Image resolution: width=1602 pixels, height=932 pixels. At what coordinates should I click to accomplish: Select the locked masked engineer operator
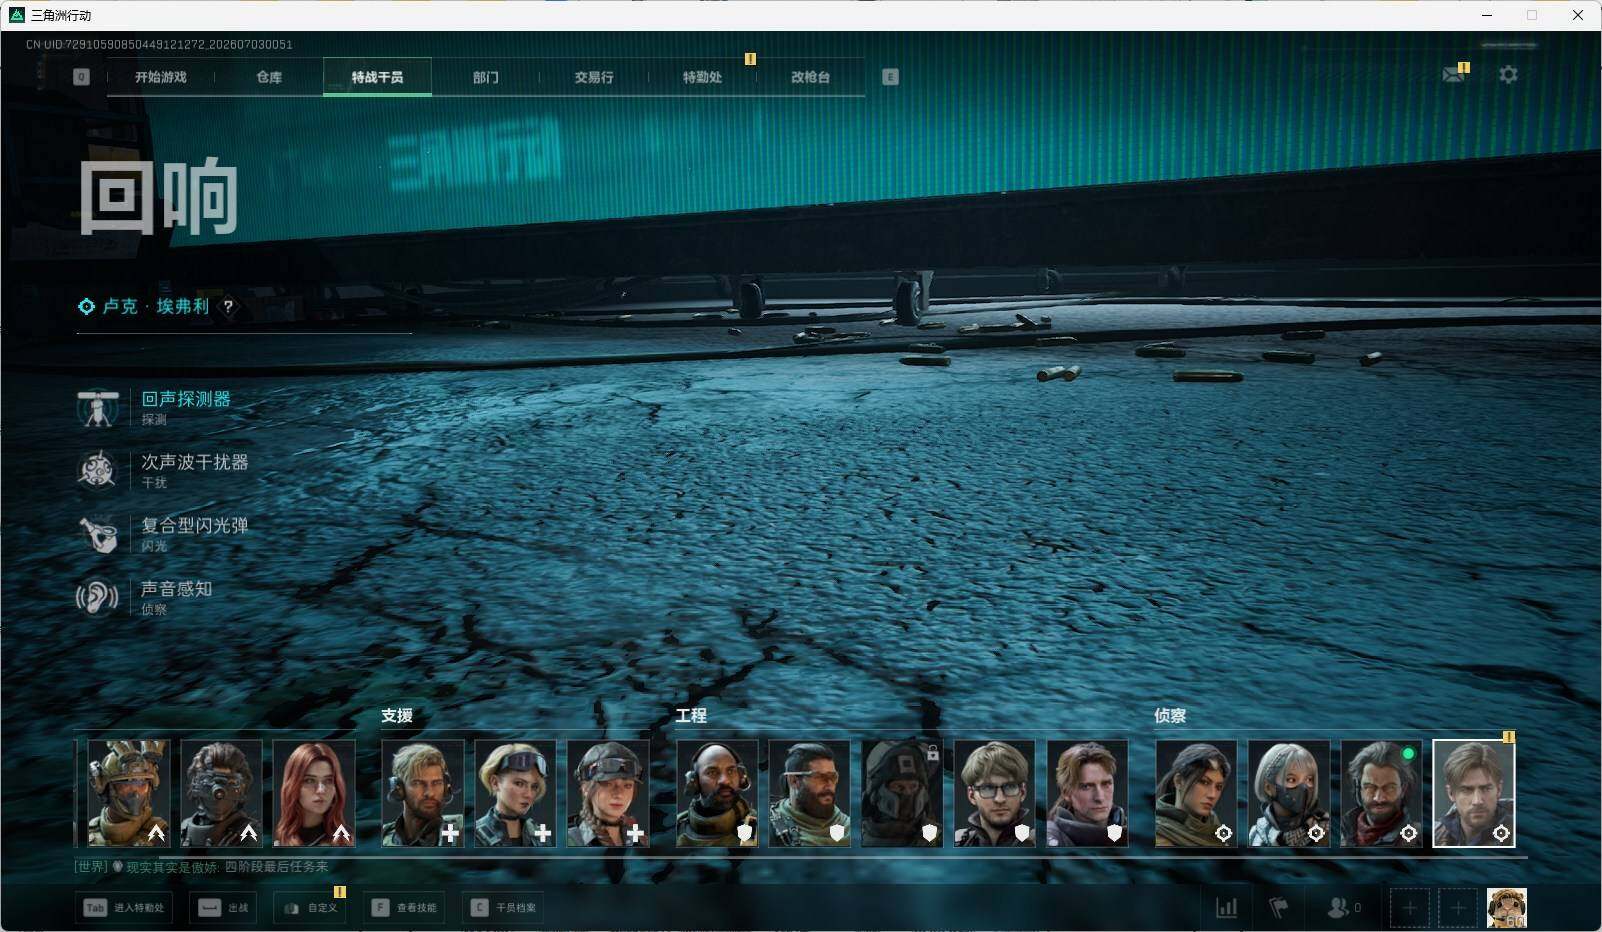pos(902,794)
